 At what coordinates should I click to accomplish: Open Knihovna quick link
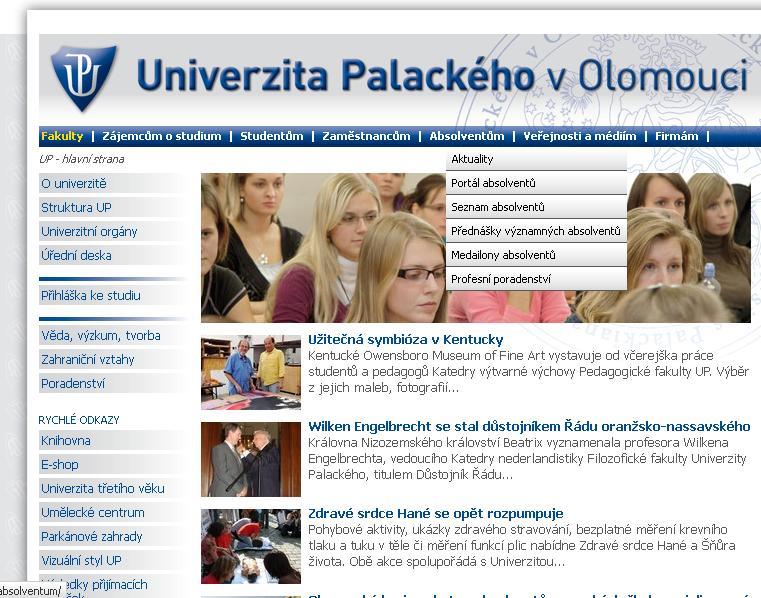pyautogui.click(x=112, y=440)
